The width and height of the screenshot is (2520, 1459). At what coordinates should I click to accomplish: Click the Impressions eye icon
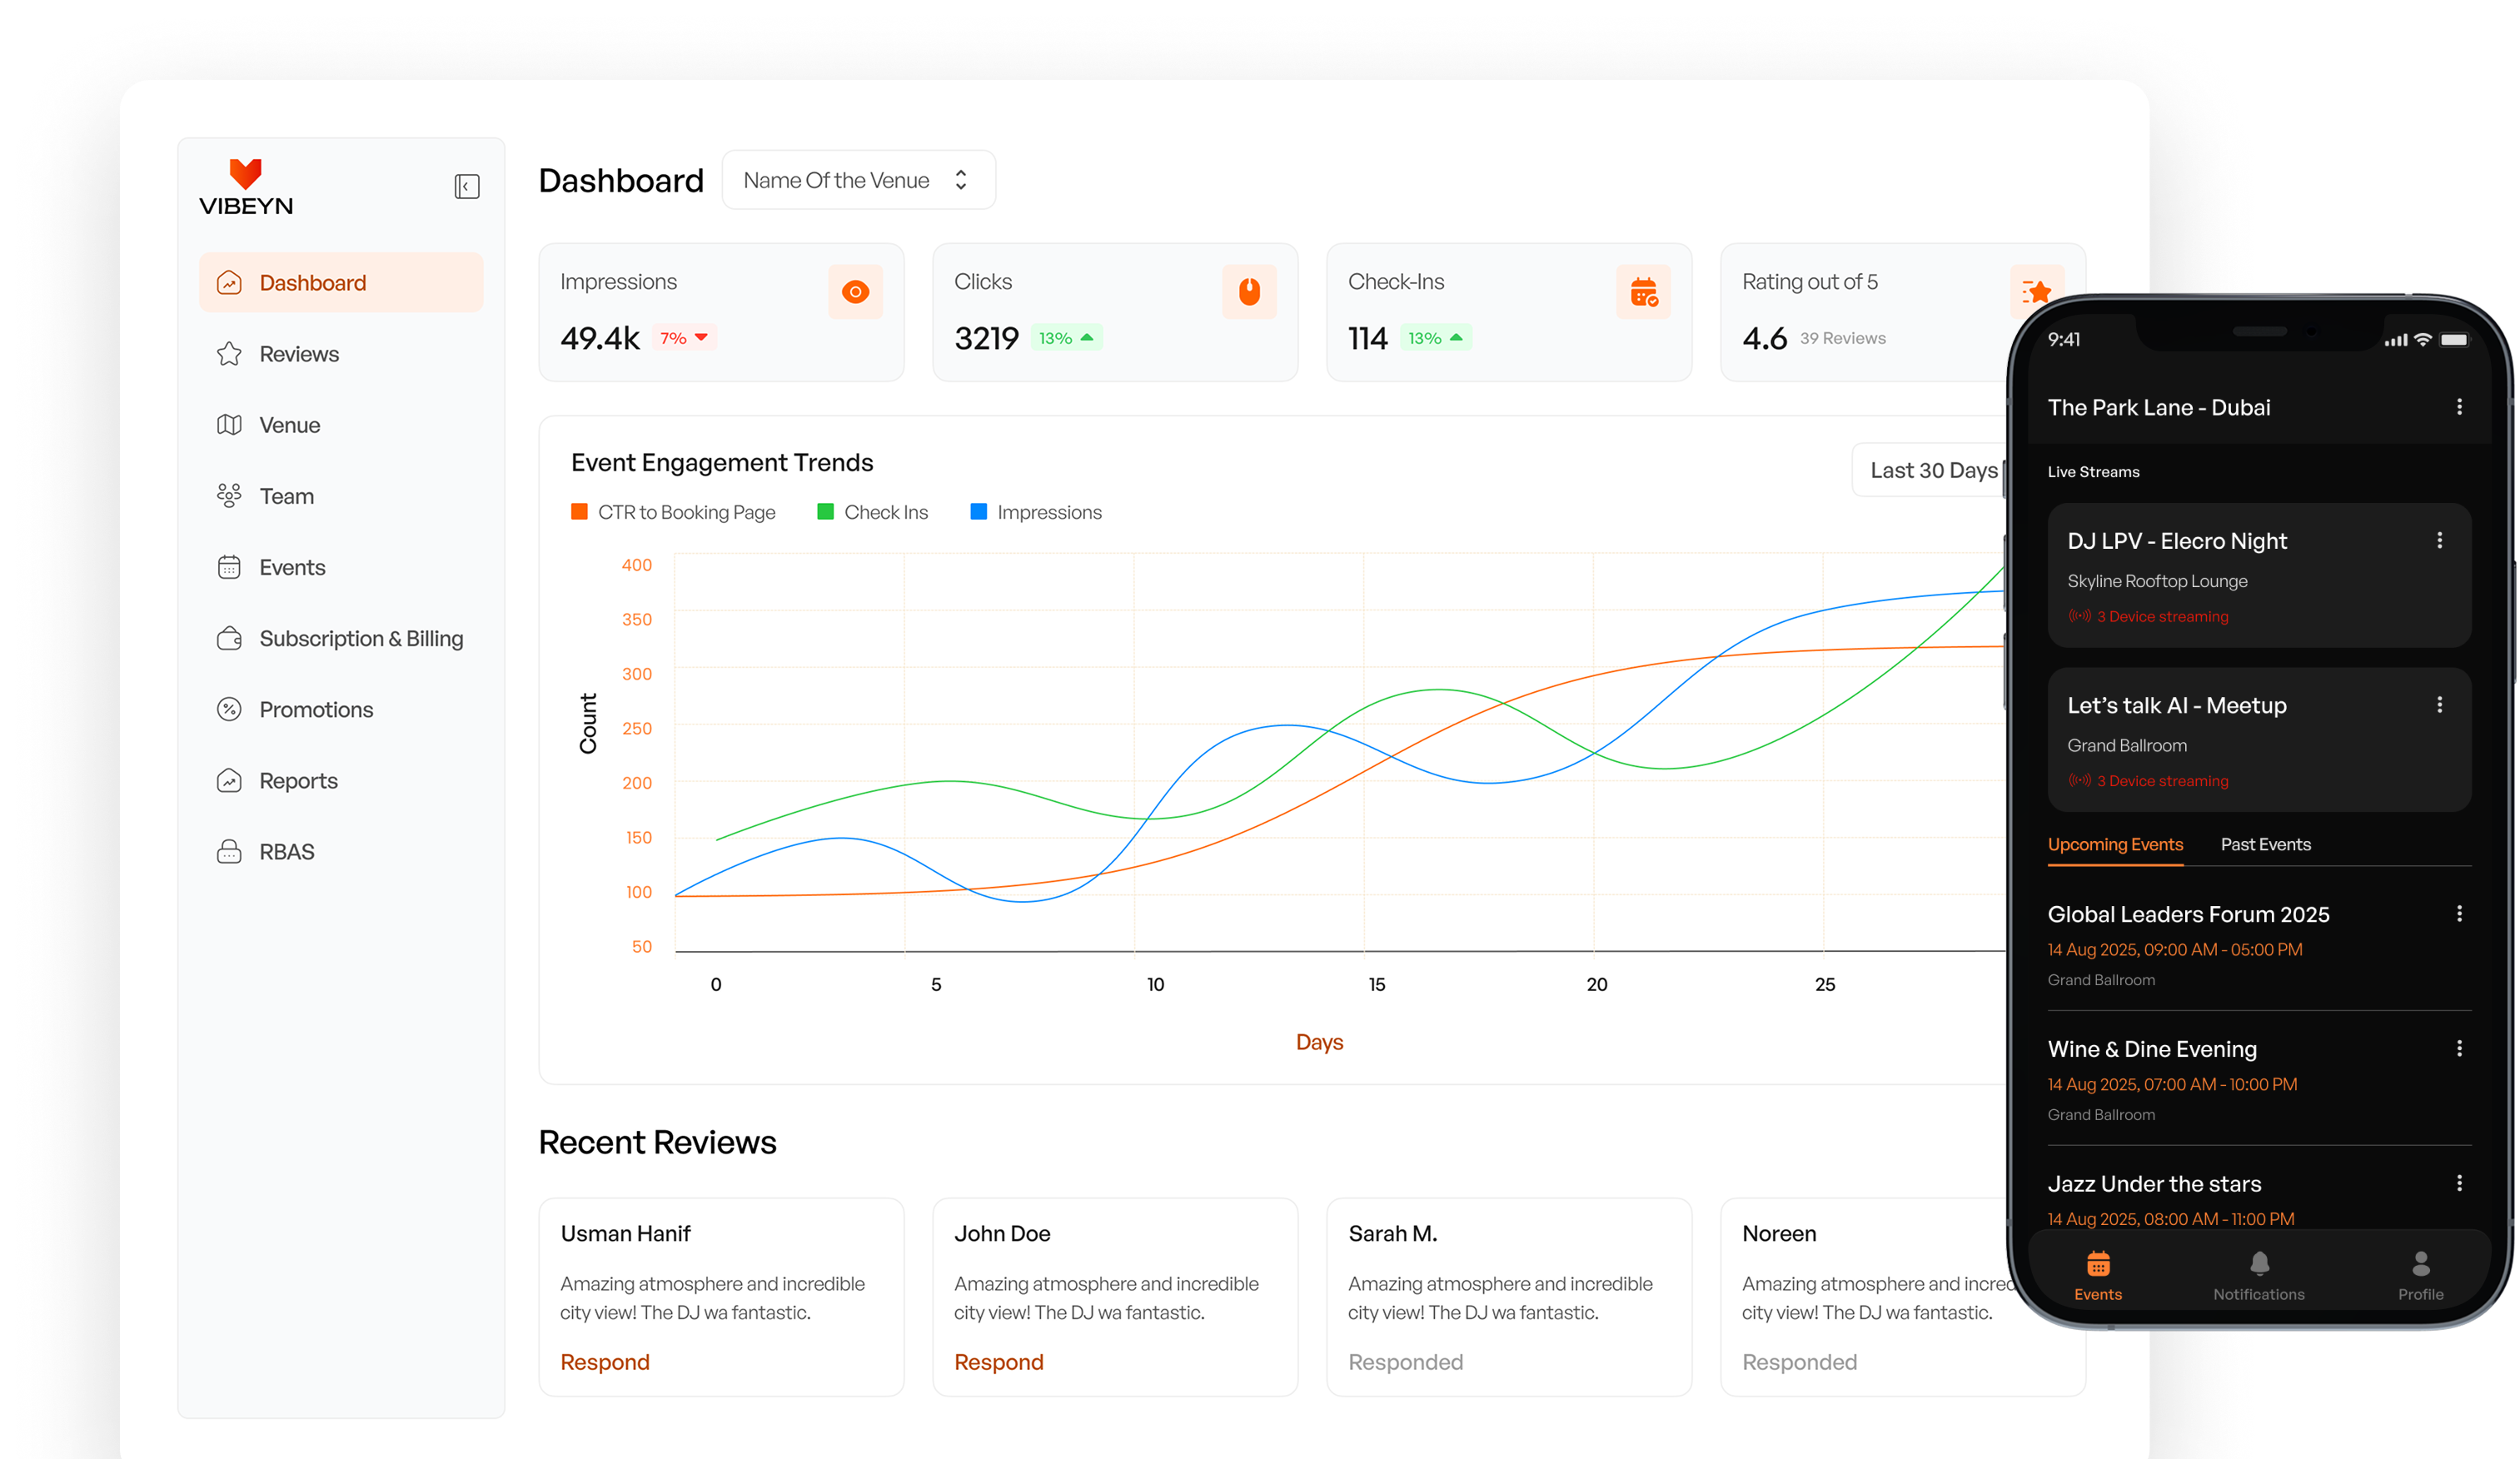(x=855, y=292)
